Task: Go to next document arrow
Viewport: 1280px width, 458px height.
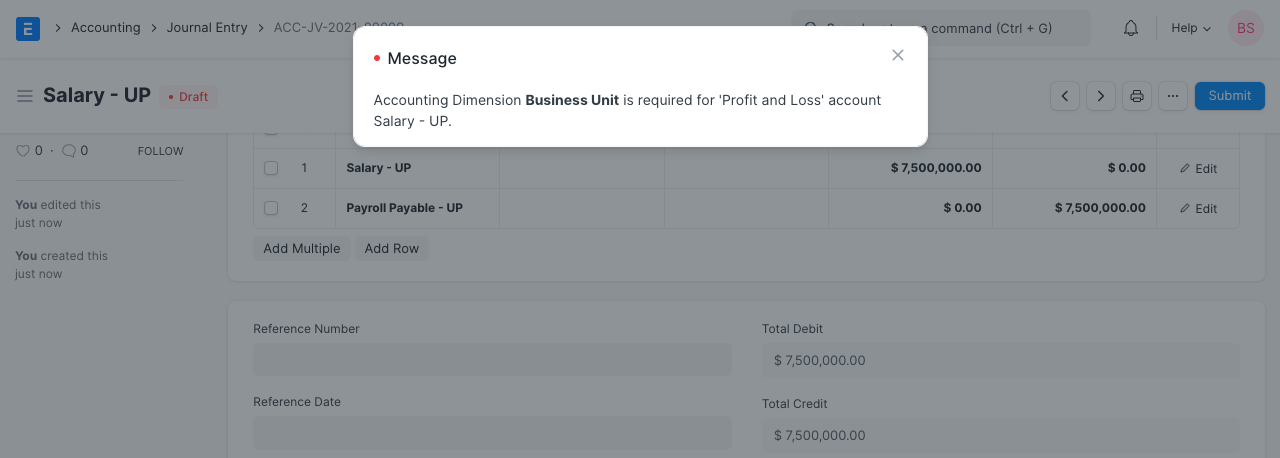Action: pos(1101,96)
